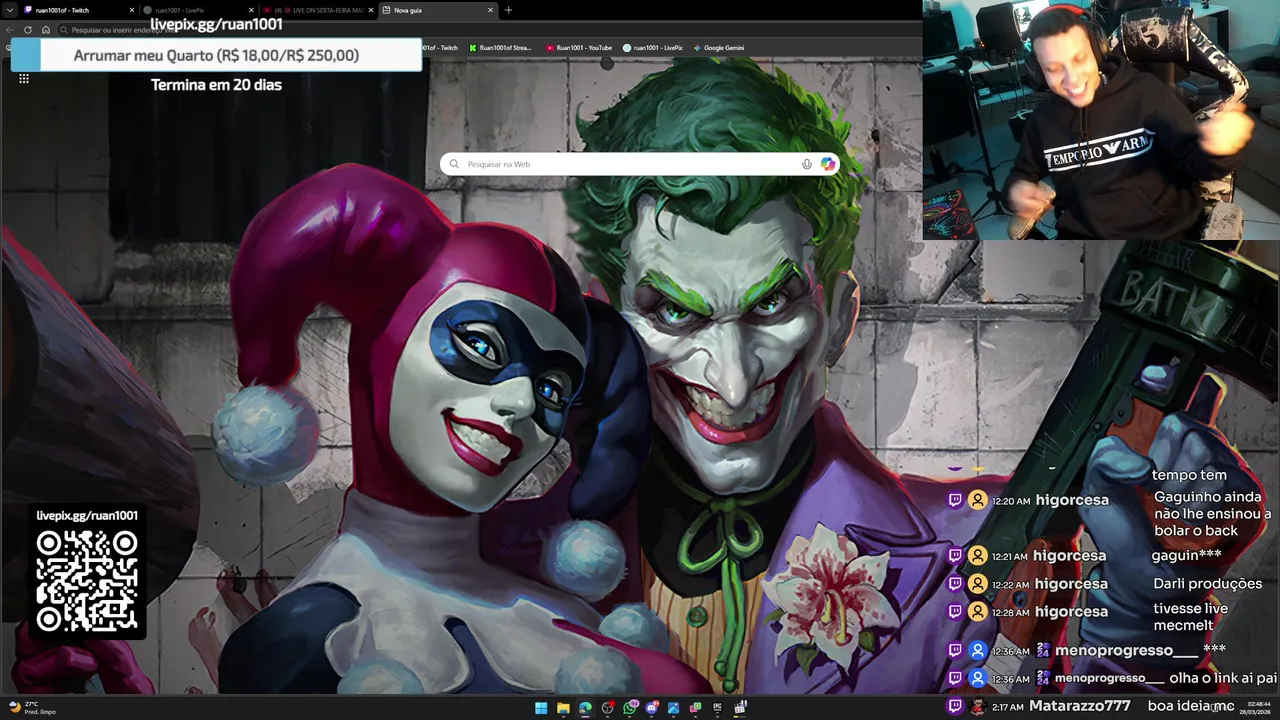Open a new browser tab with plus
Viewport: 1280px width, 720px height.
point(508,10)
